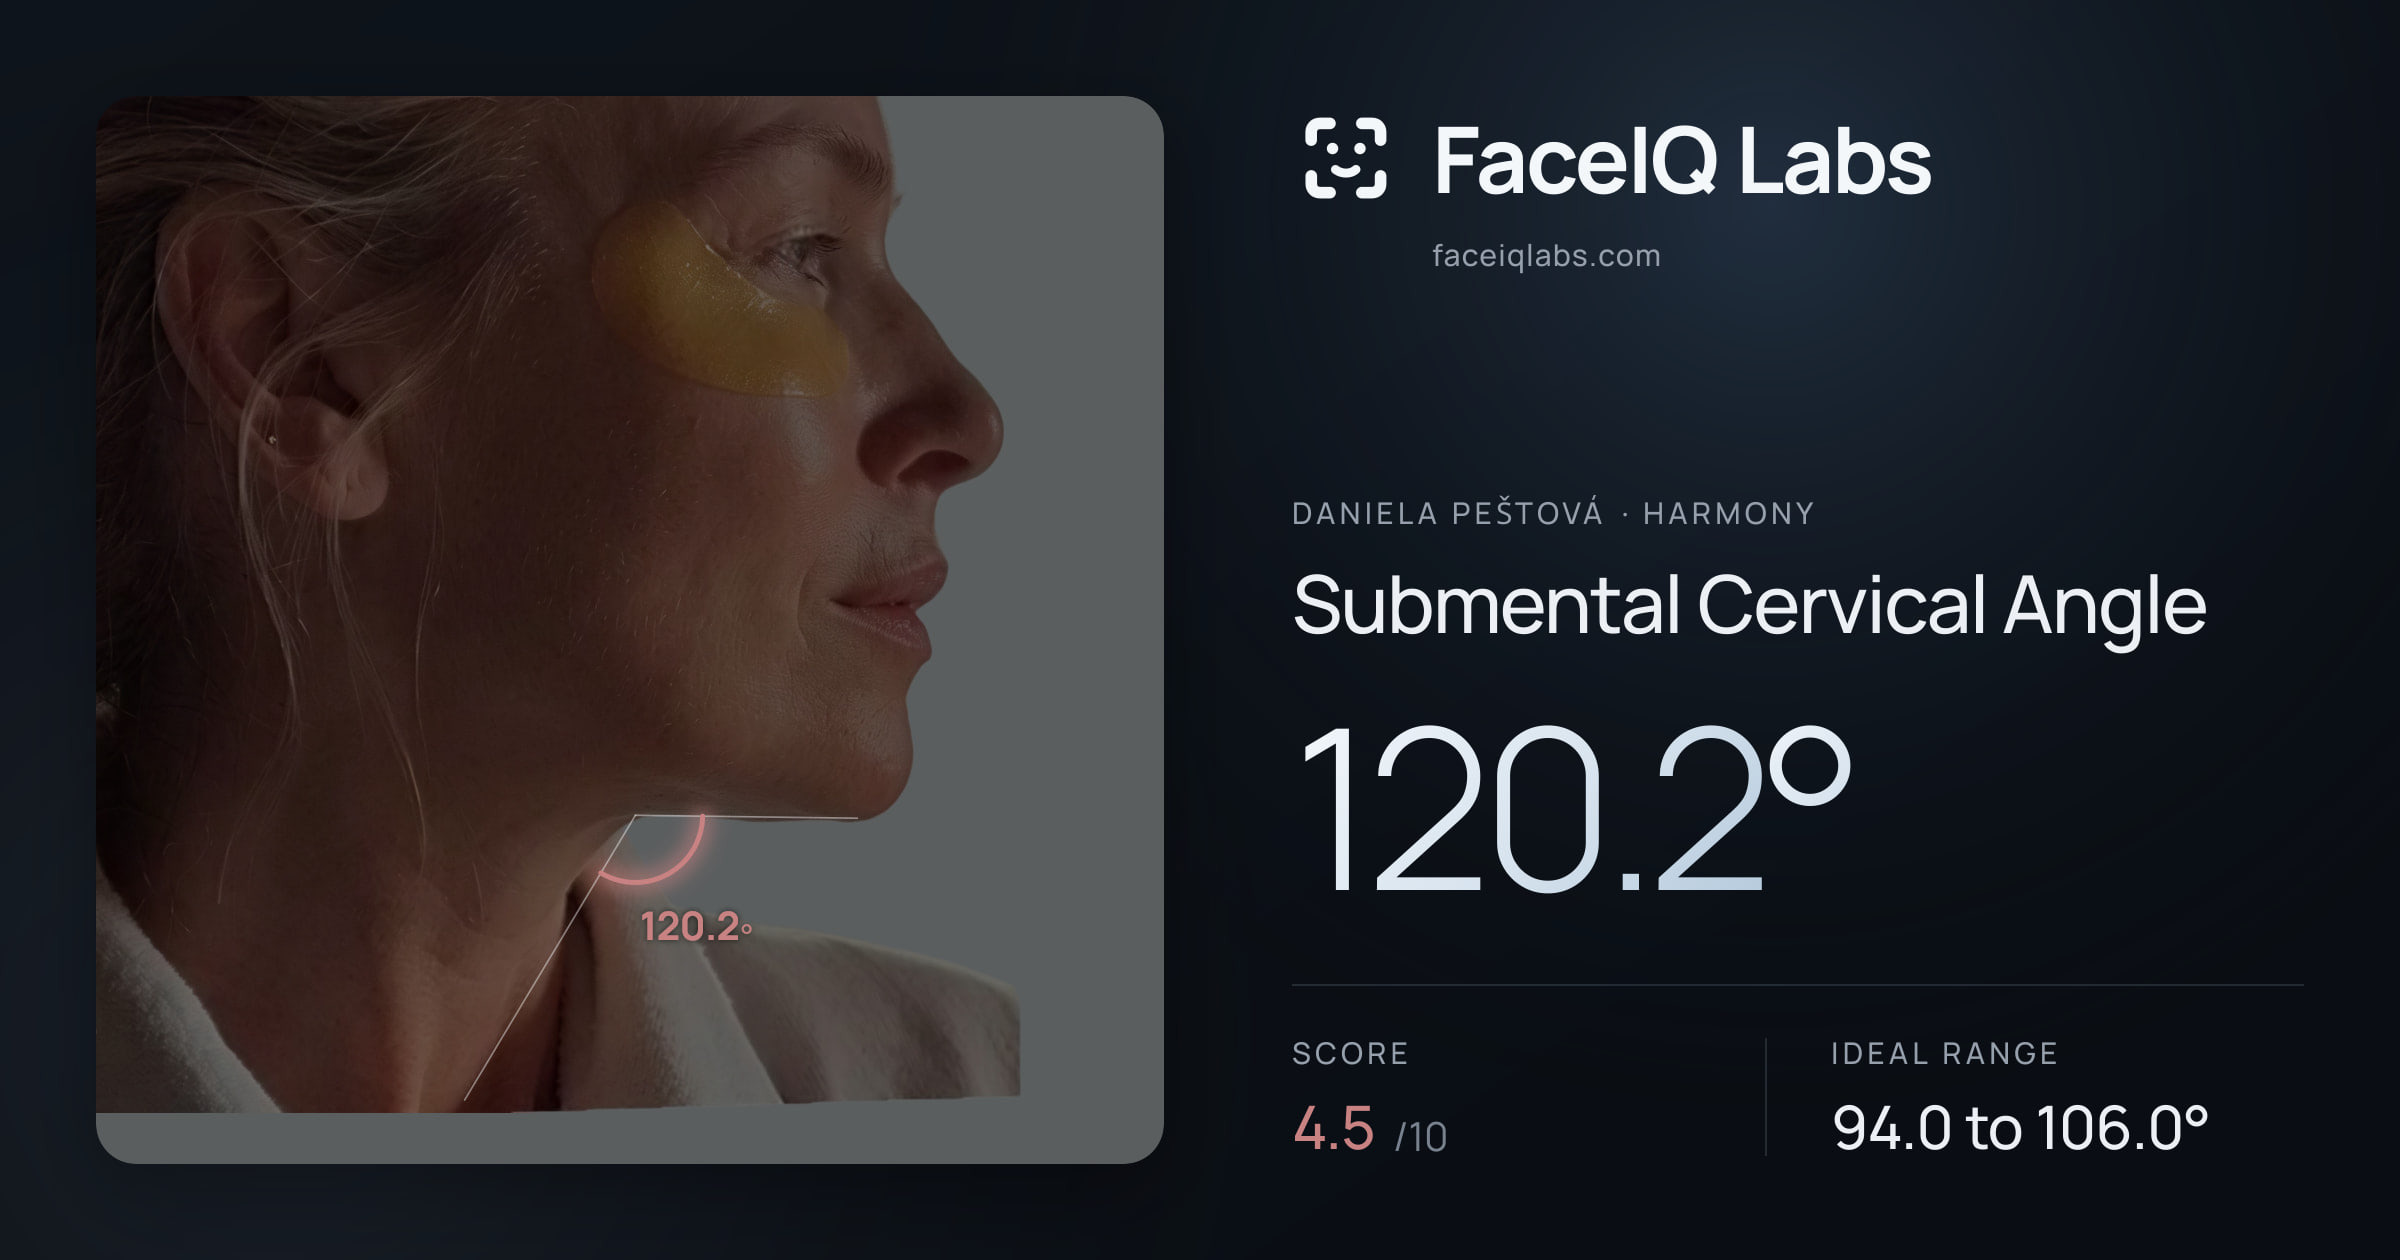
Task: Click the vertical divider between score and range
Action: [1766, 1097]
